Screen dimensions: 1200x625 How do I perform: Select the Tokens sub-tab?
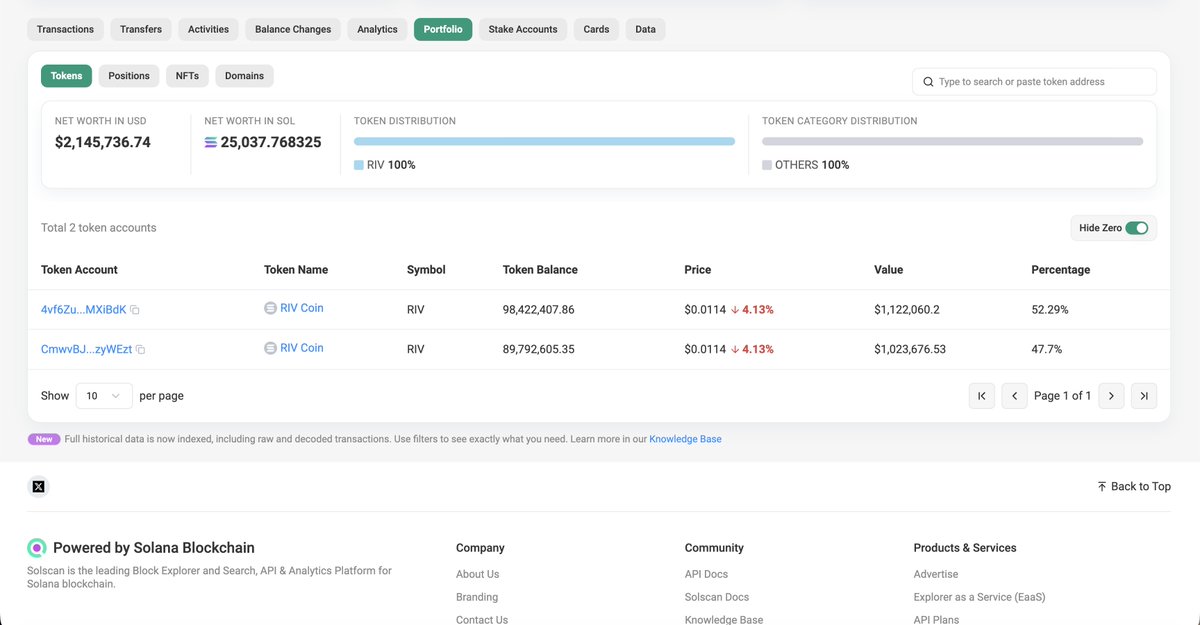coord(66,76)
